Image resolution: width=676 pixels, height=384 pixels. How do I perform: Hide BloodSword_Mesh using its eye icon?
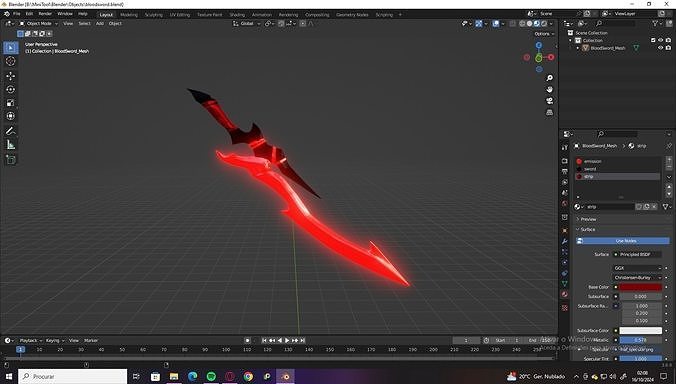point(660,48)
